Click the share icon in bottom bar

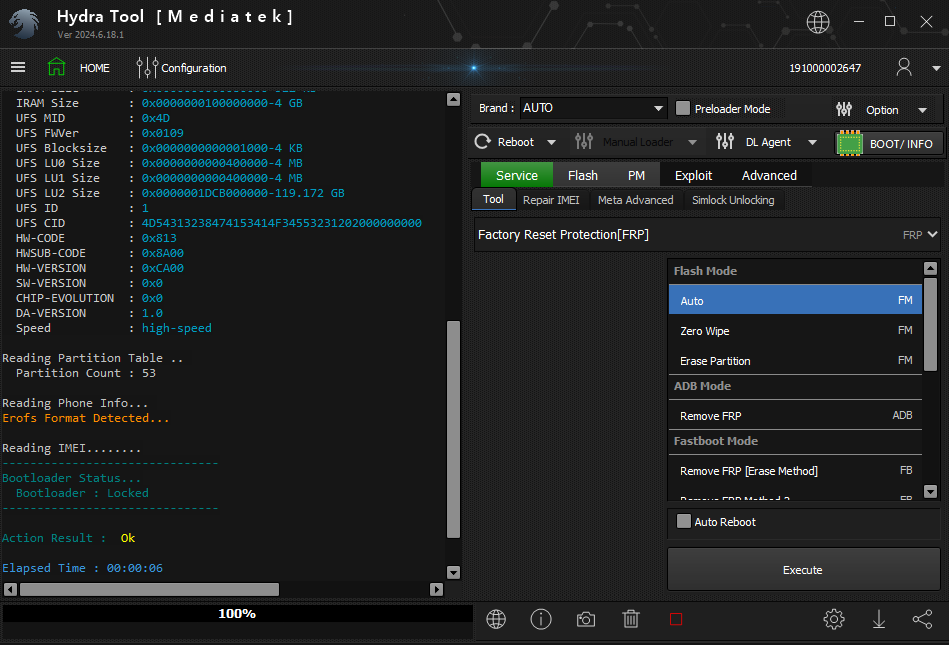(x=922, y=619)
